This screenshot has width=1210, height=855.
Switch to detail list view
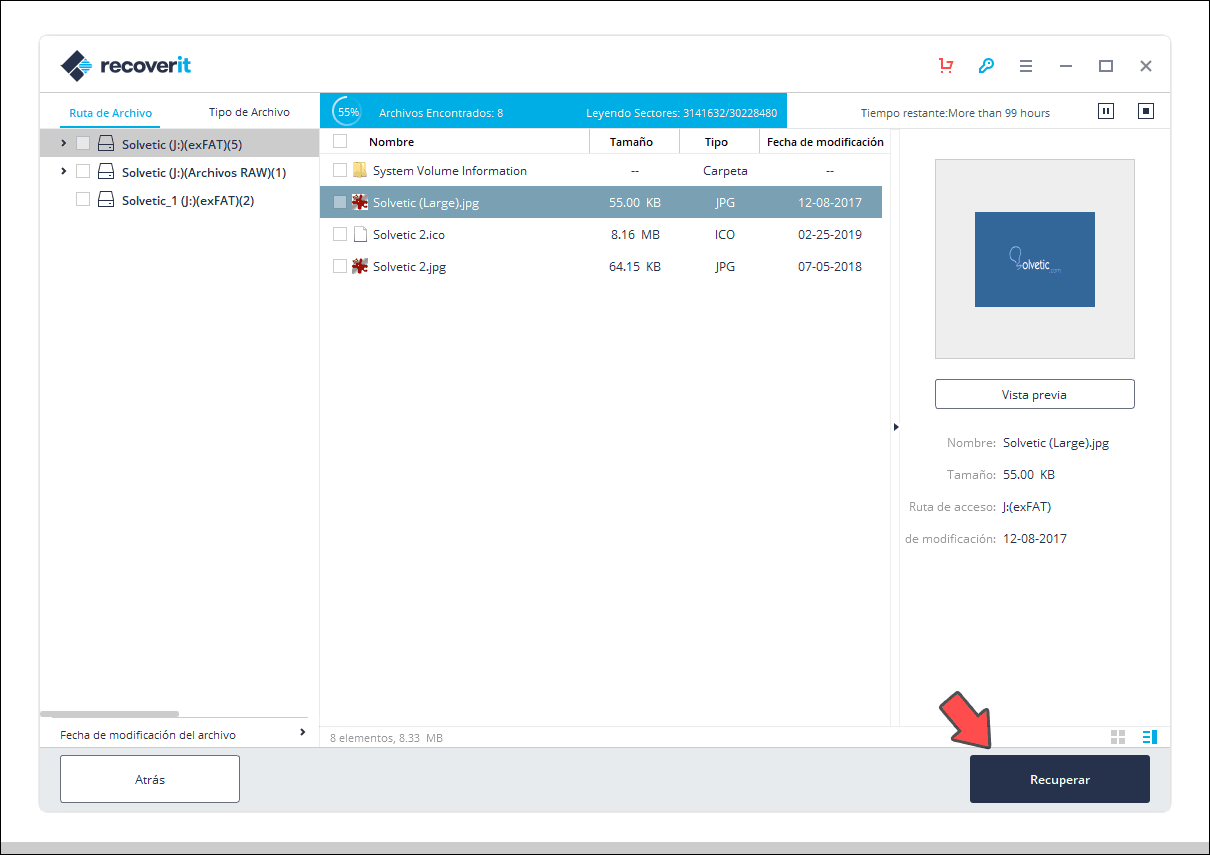[x=1150, y=737]
